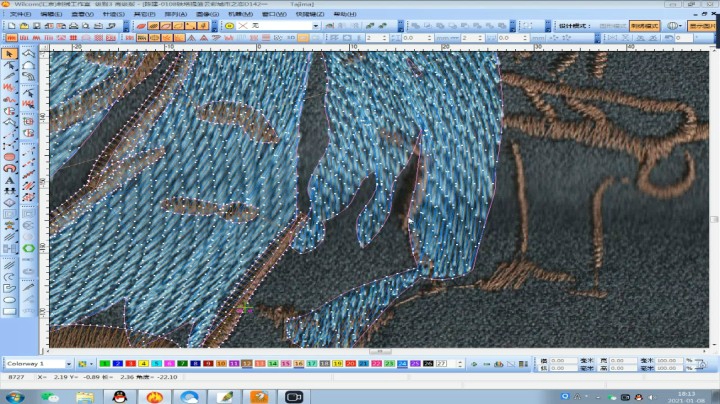Image resolution: width=720 pixels, height=404 pixels.
Task: Select the Reshape Object tool in left toolbox
Action: tap(9, 66)
